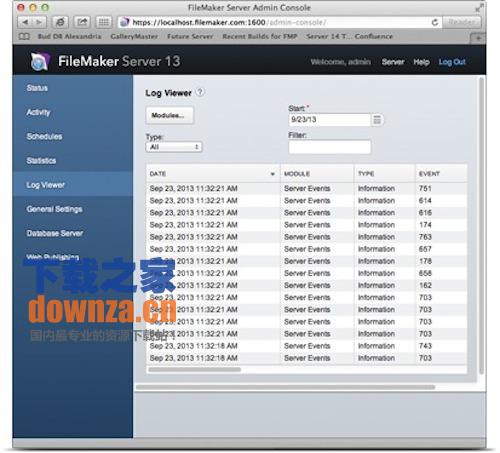The width and height of the screenshot is (500, 453).
Task: Select the log row with event 162
Action: coord(306,285)
